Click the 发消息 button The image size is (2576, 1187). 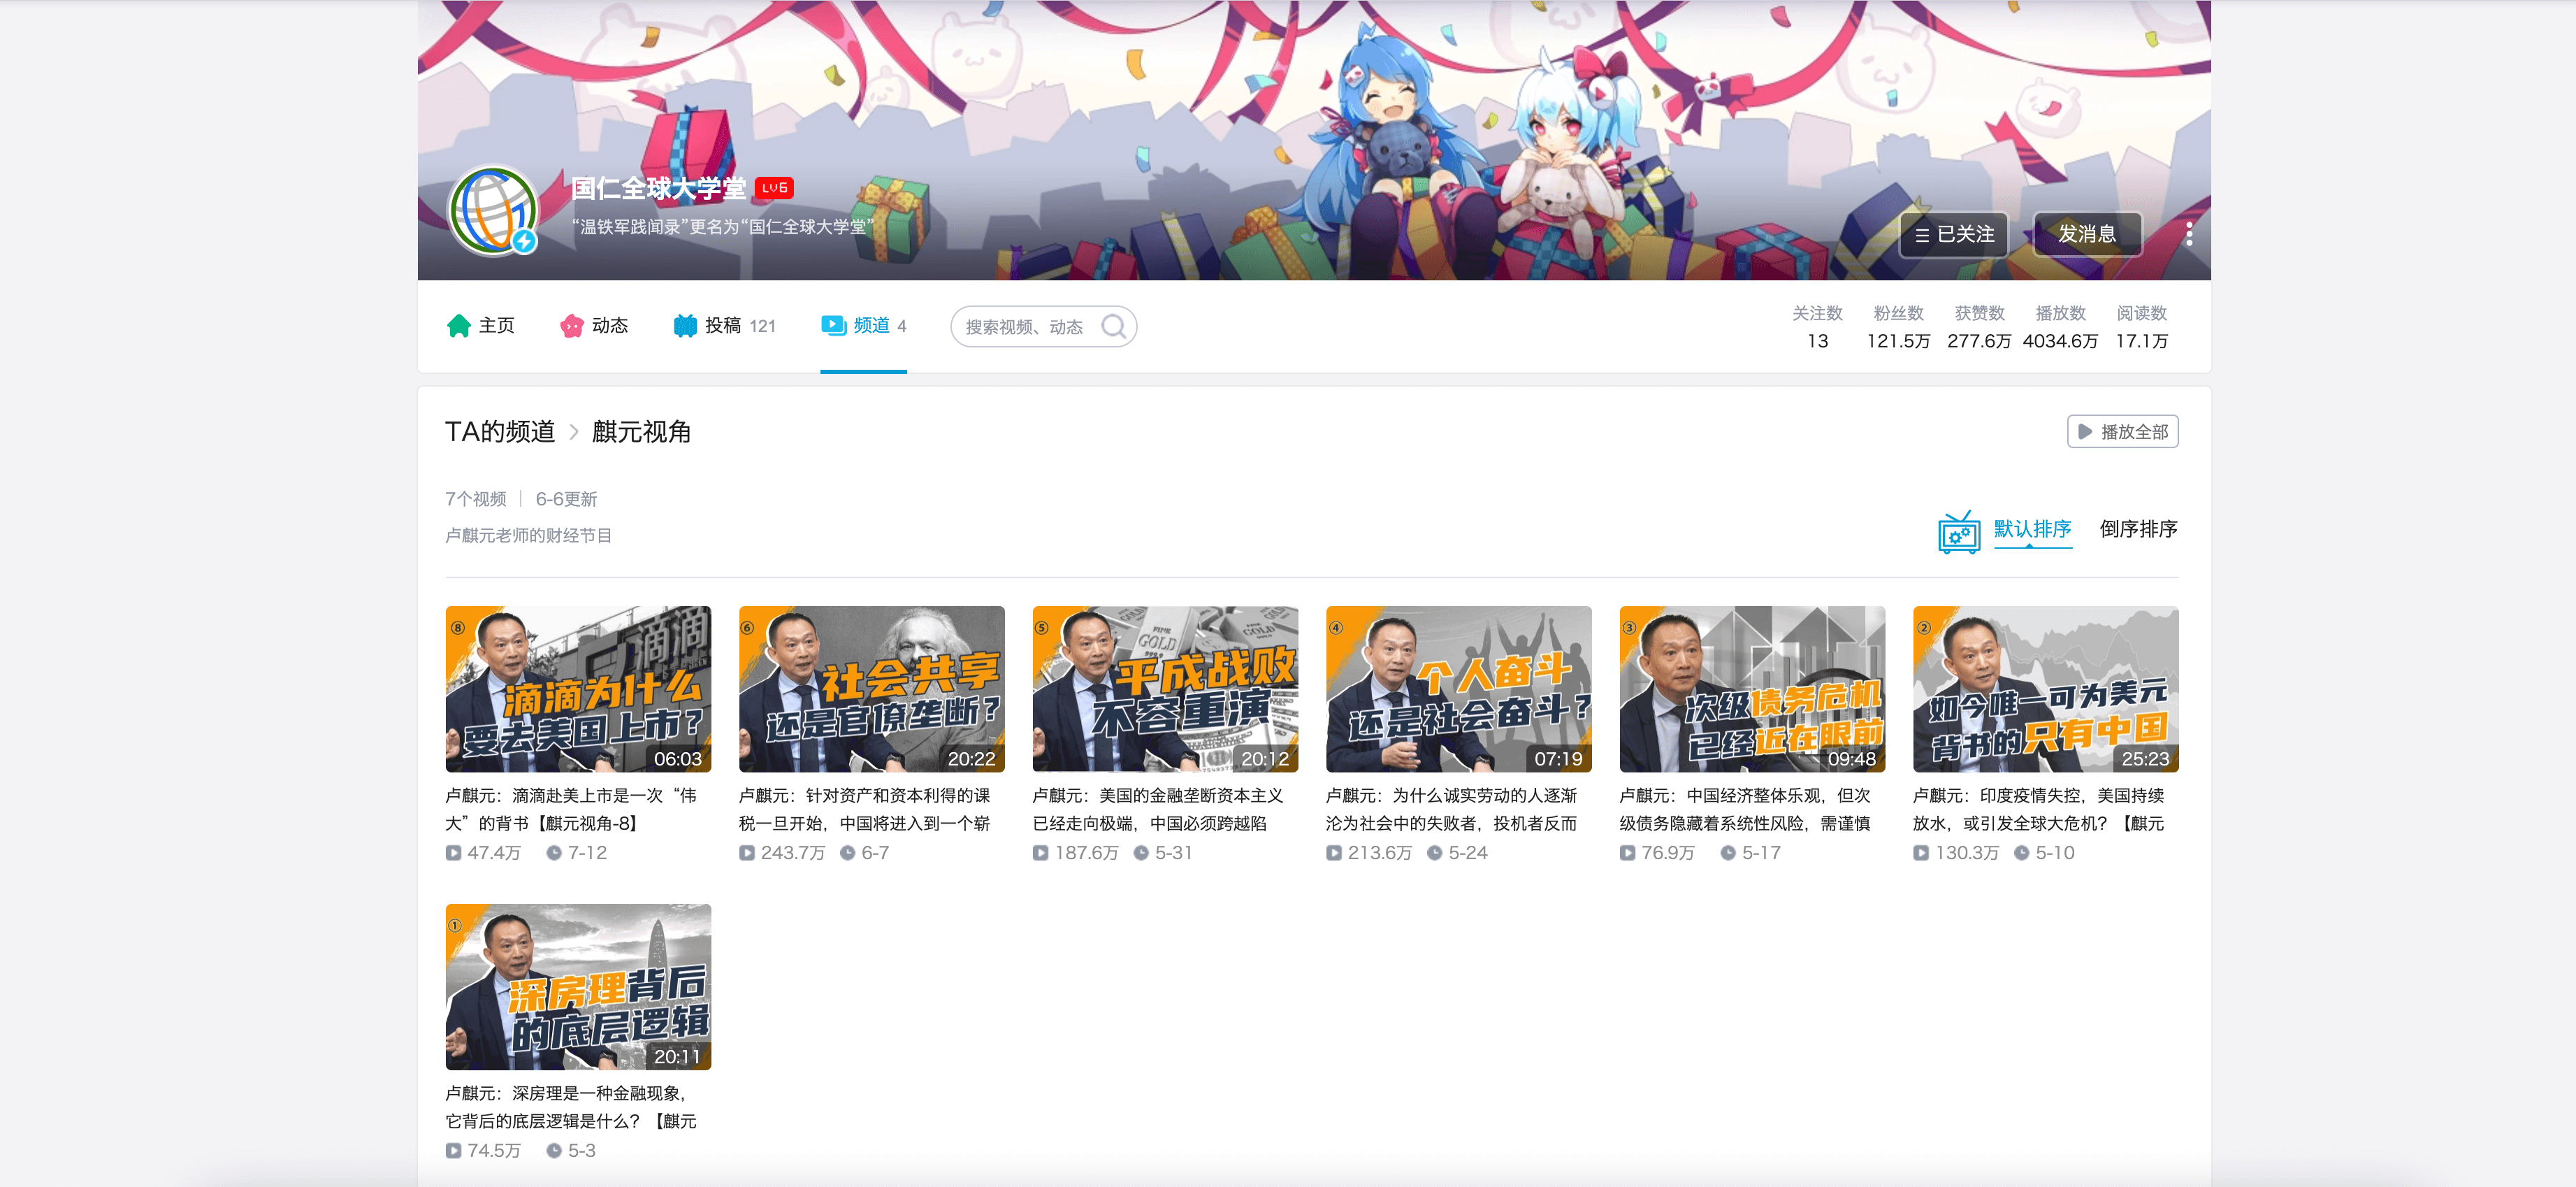2087,234
